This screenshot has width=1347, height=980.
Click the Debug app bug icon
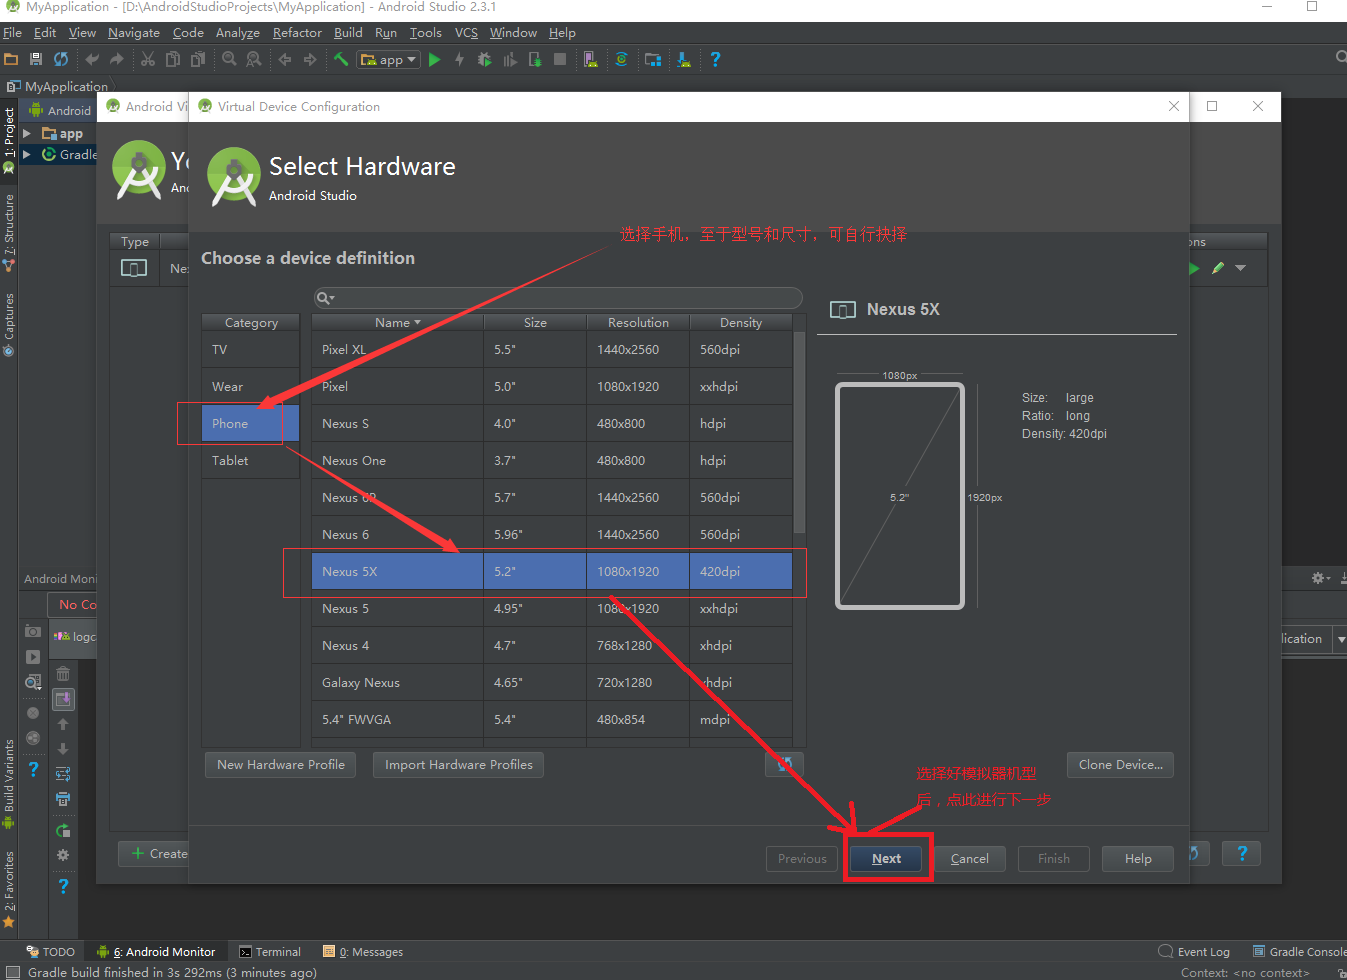coord(485,59)
